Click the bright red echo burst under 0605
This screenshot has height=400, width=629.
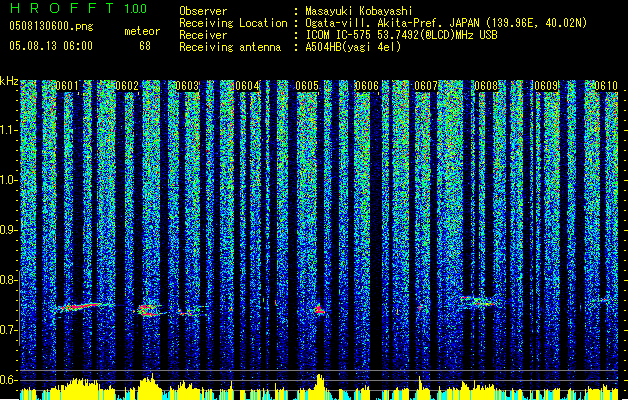coord(319,309)
